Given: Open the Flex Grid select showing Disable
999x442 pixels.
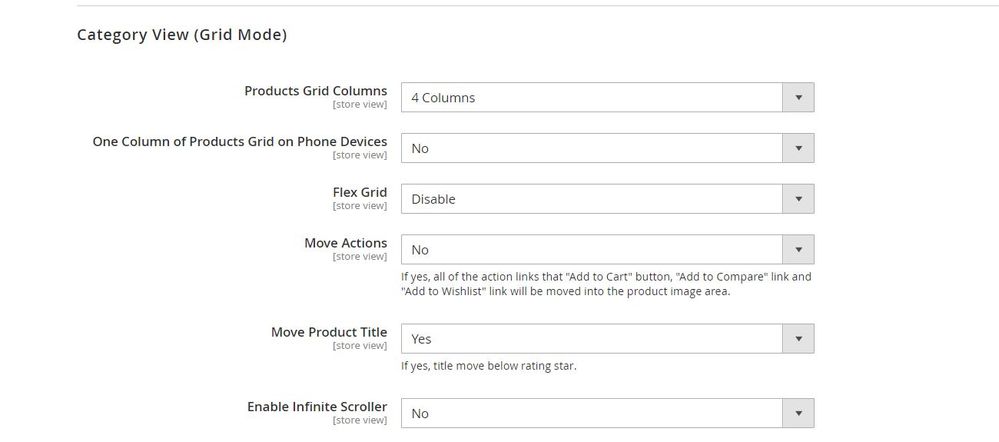Looking at the screenshot, I should (x=607, y=199).
